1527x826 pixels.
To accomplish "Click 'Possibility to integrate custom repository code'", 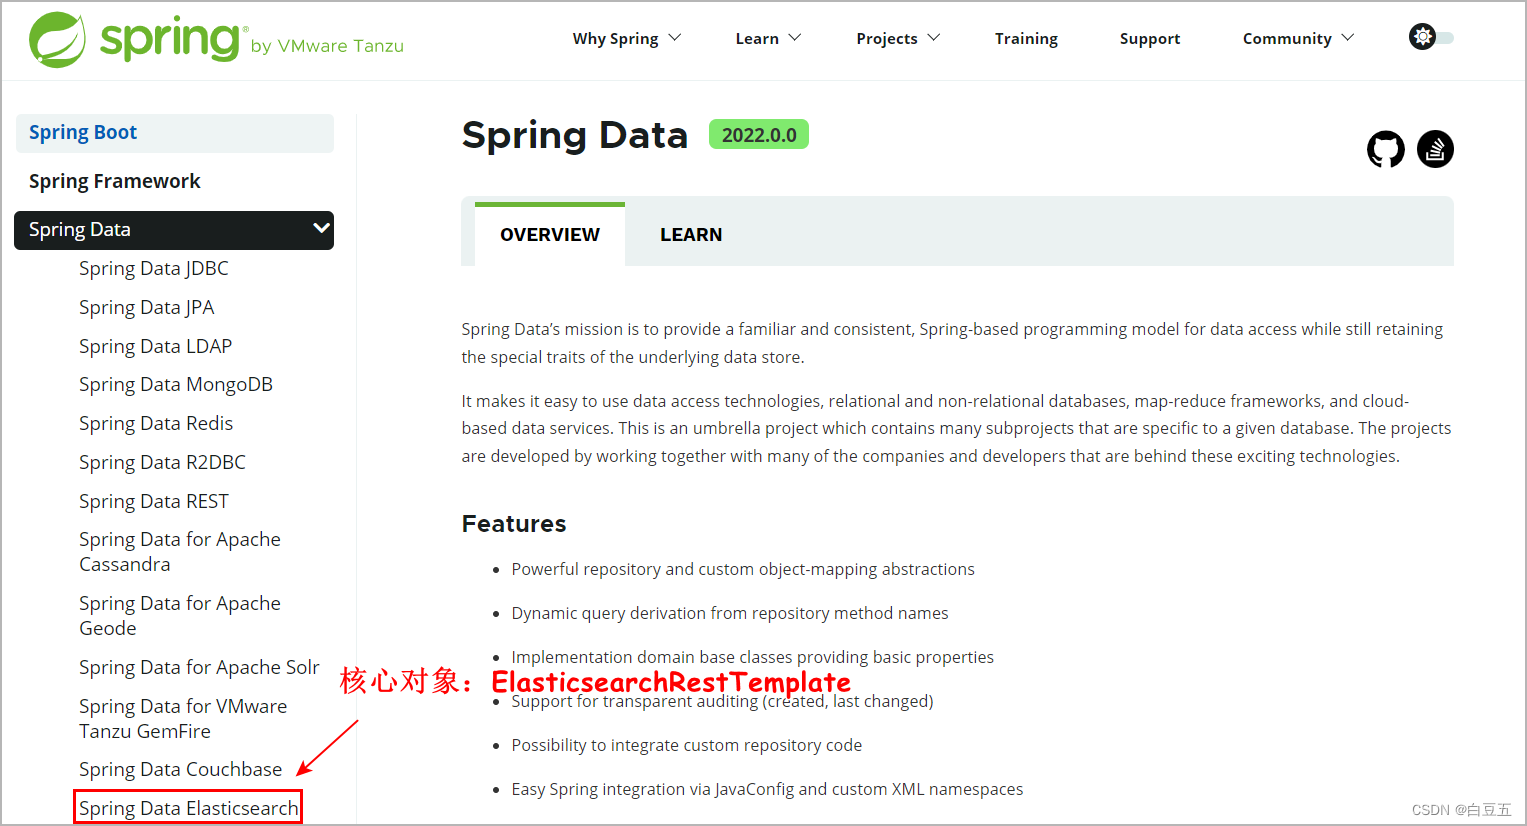I will point(687,745).
